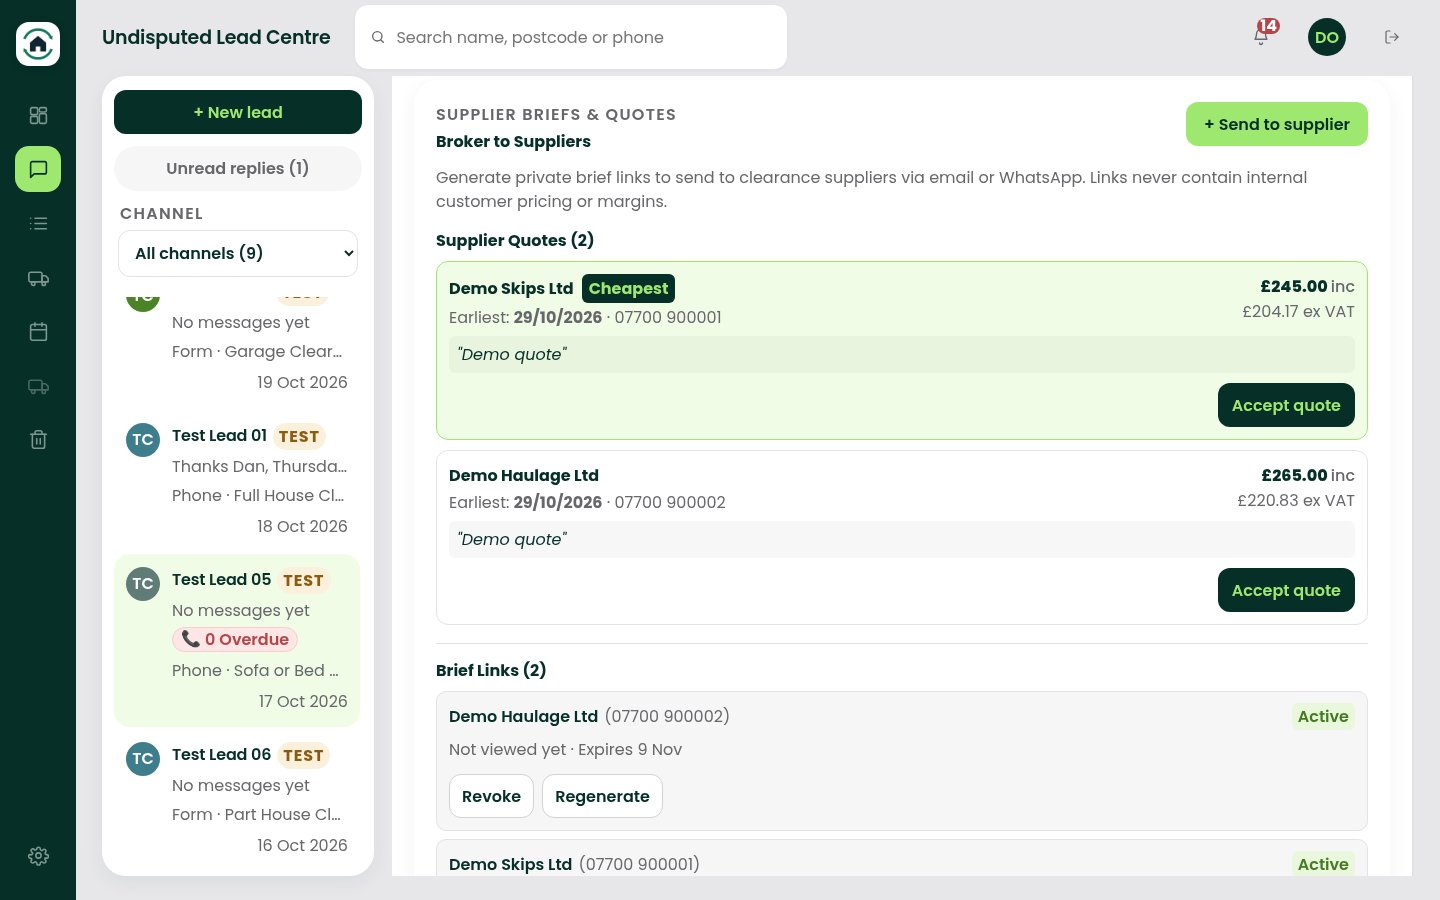Click the 0 Overdue phone badge

point(235,639)
